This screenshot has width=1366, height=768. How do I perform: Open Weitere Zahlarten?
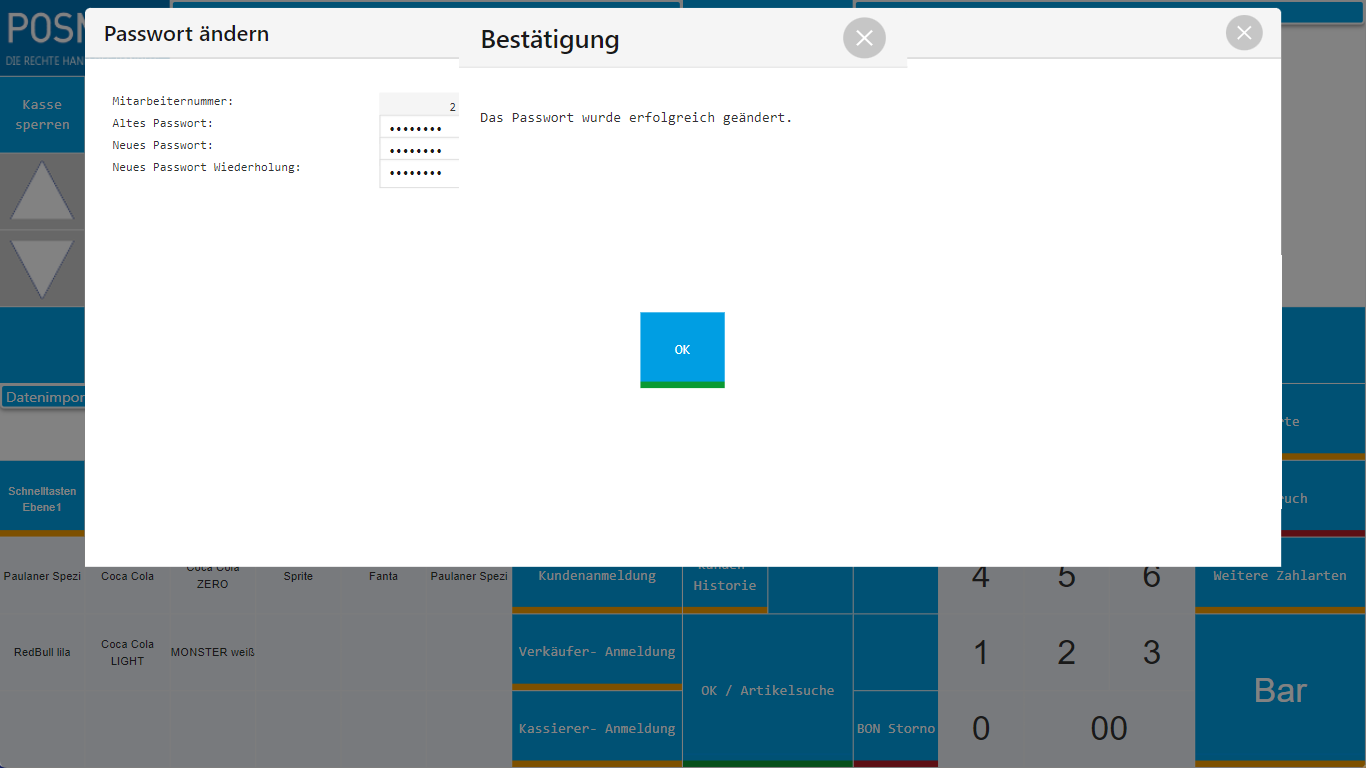(x=1279, y=576)
